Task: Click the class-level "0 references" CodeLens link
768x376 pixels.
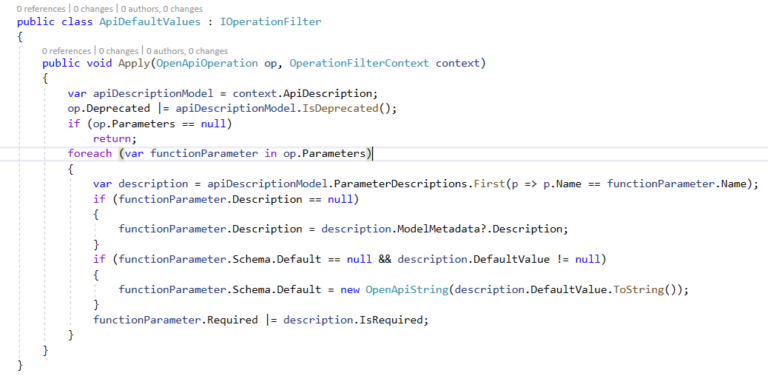Action: [39, 9]
